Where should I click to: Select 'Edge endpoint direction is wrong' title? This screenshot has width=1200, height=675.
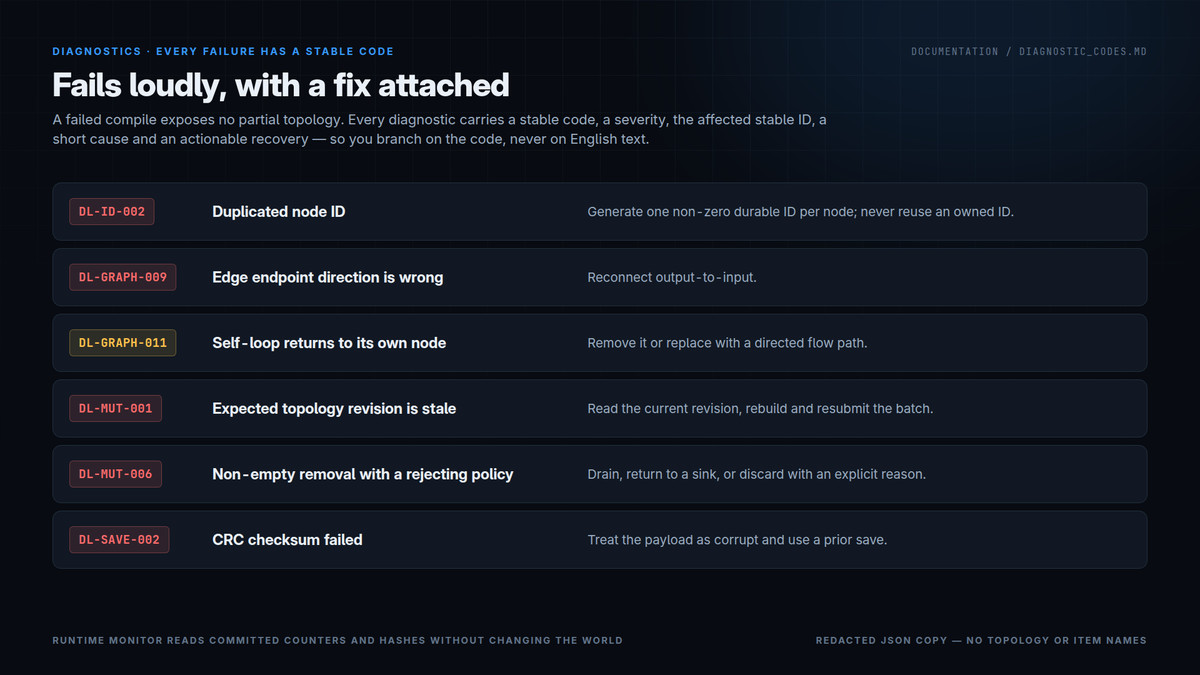pyautogui.click(x=328, y=277)
